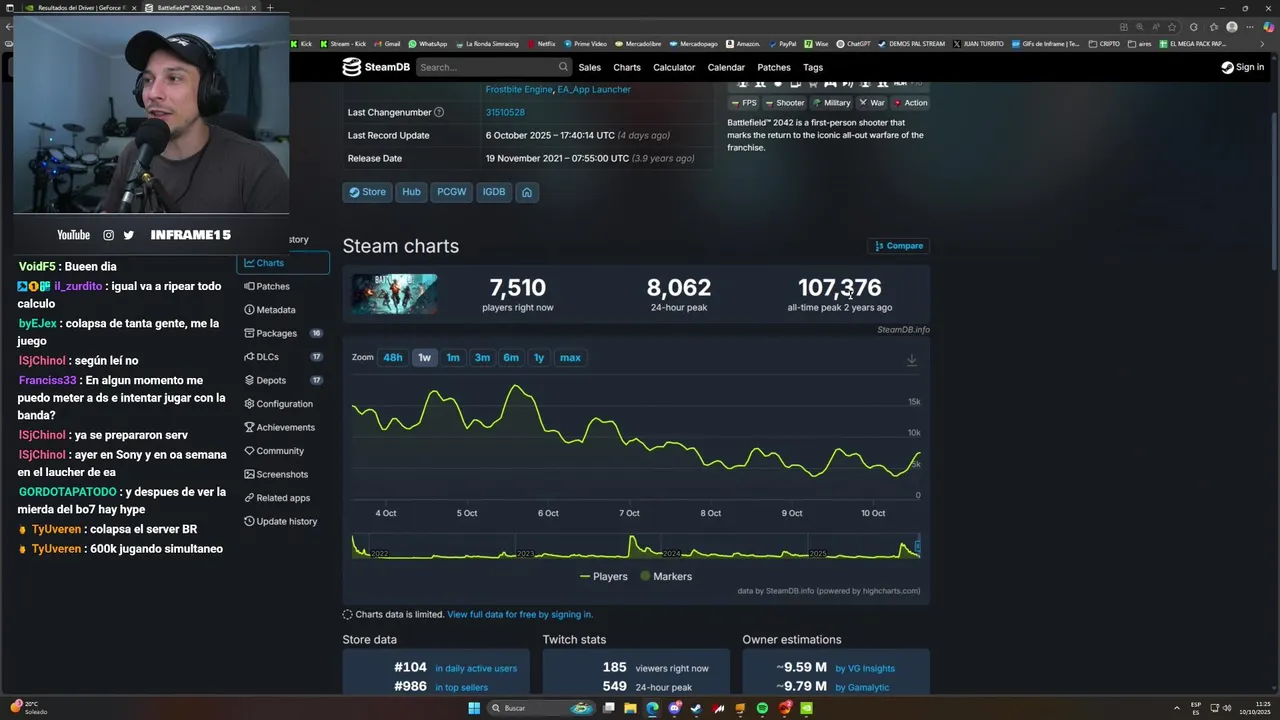Select Depots in the sidebar

(x=283, y=380)
